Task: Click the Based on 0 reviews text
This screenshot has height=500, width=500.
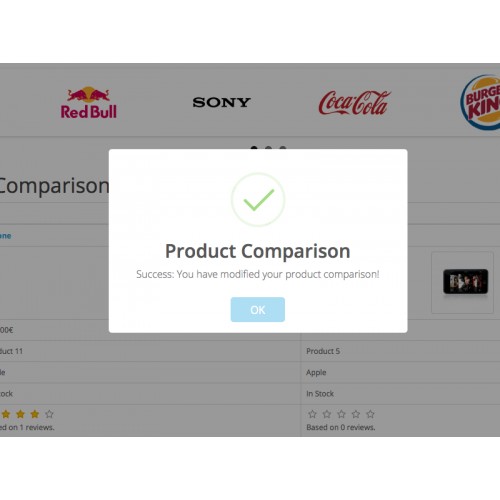Action: (x=341, y=427)
